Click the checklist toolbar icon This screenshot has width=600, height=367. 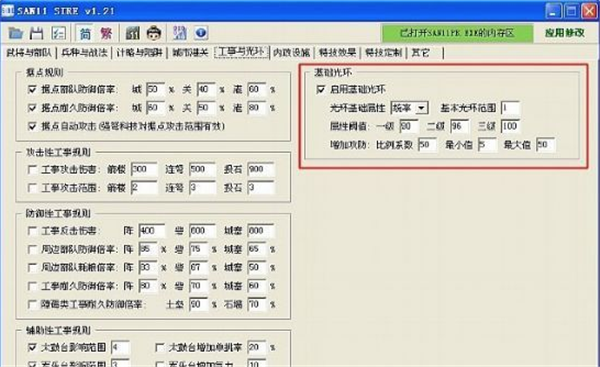[59, 33]
